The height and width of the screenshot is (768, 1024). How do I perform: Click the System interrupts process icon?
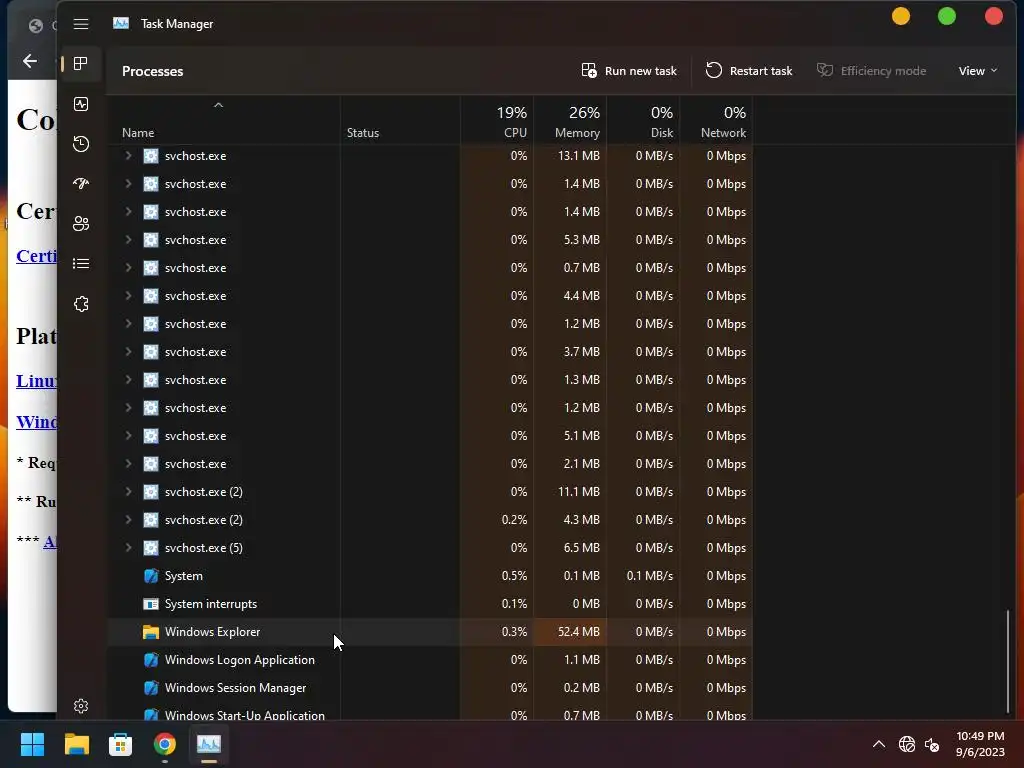point(151,604)
